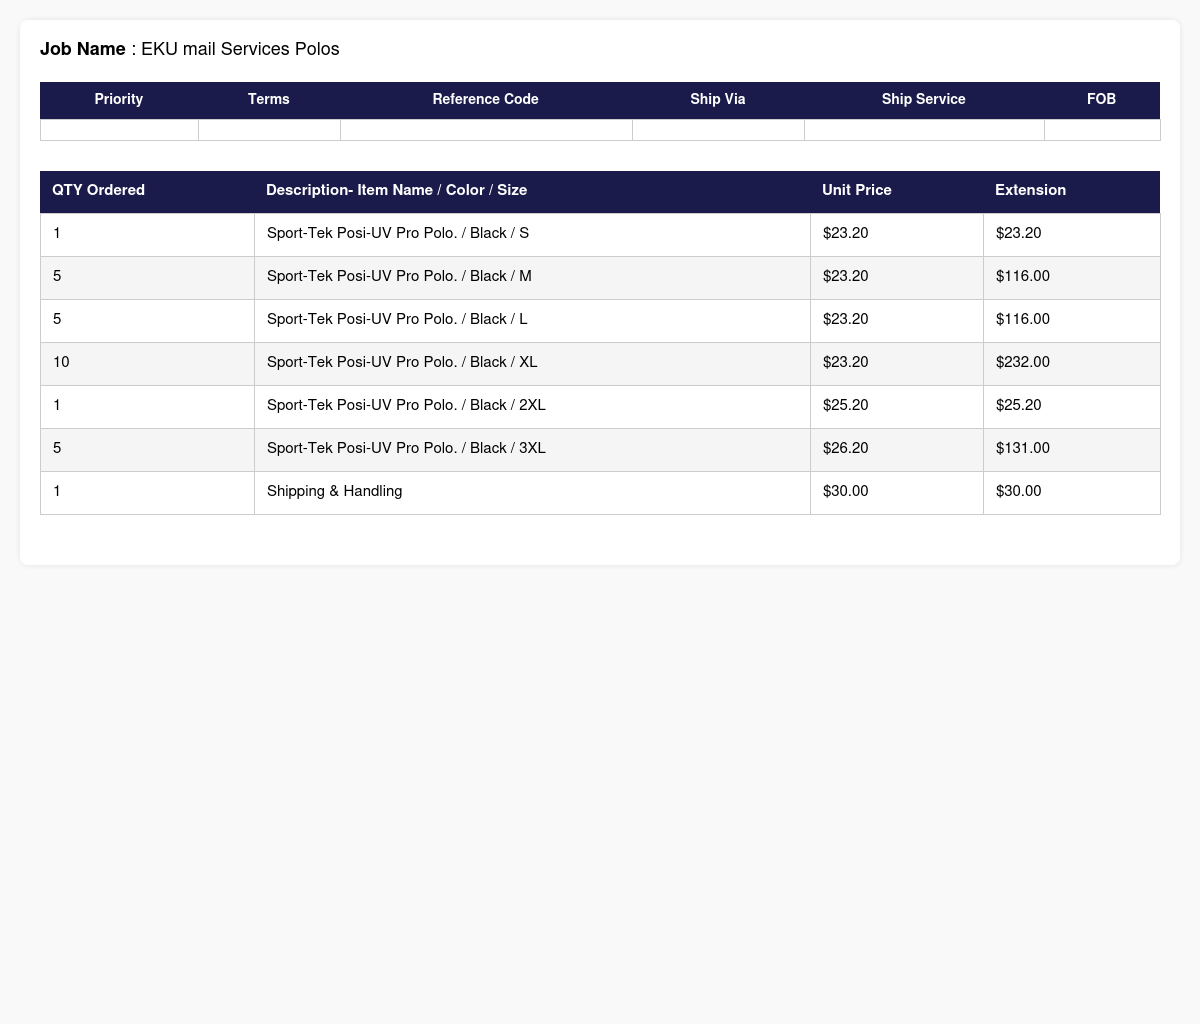Click the empty Reference Code cell
1200x1024 pixels.
(x=486, y=130)
